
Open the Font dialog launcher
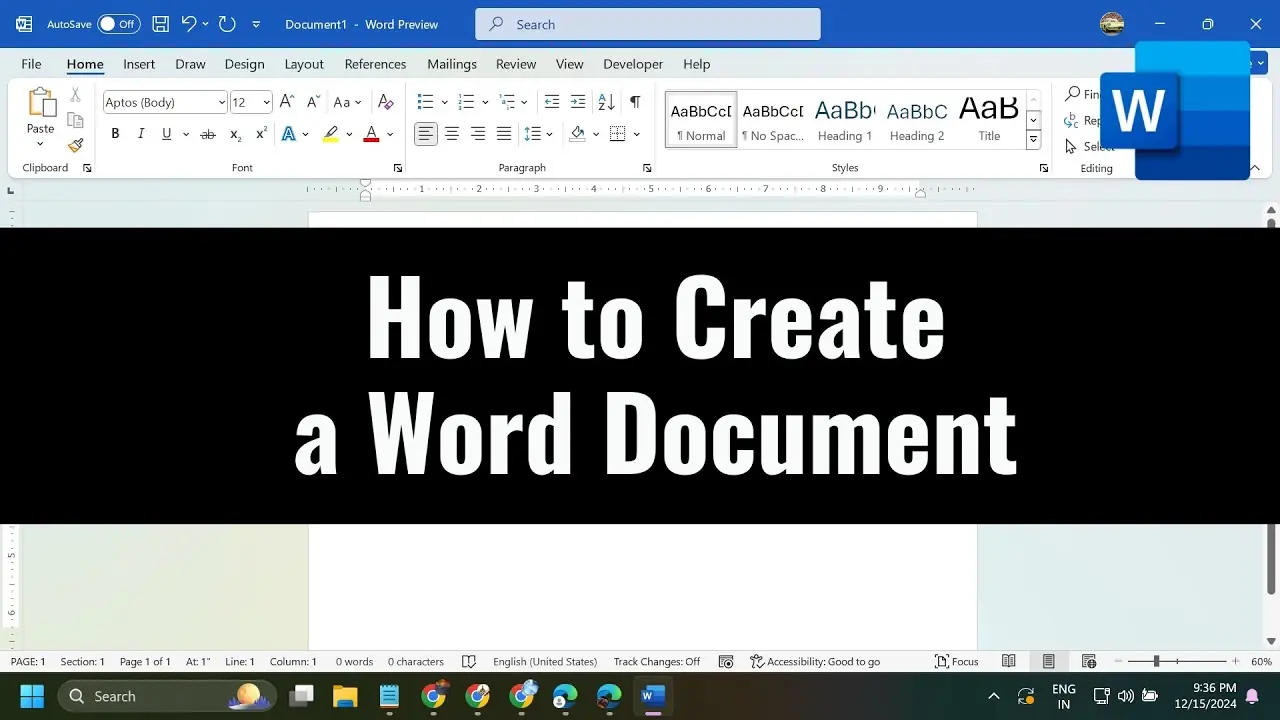coord(398,168)
